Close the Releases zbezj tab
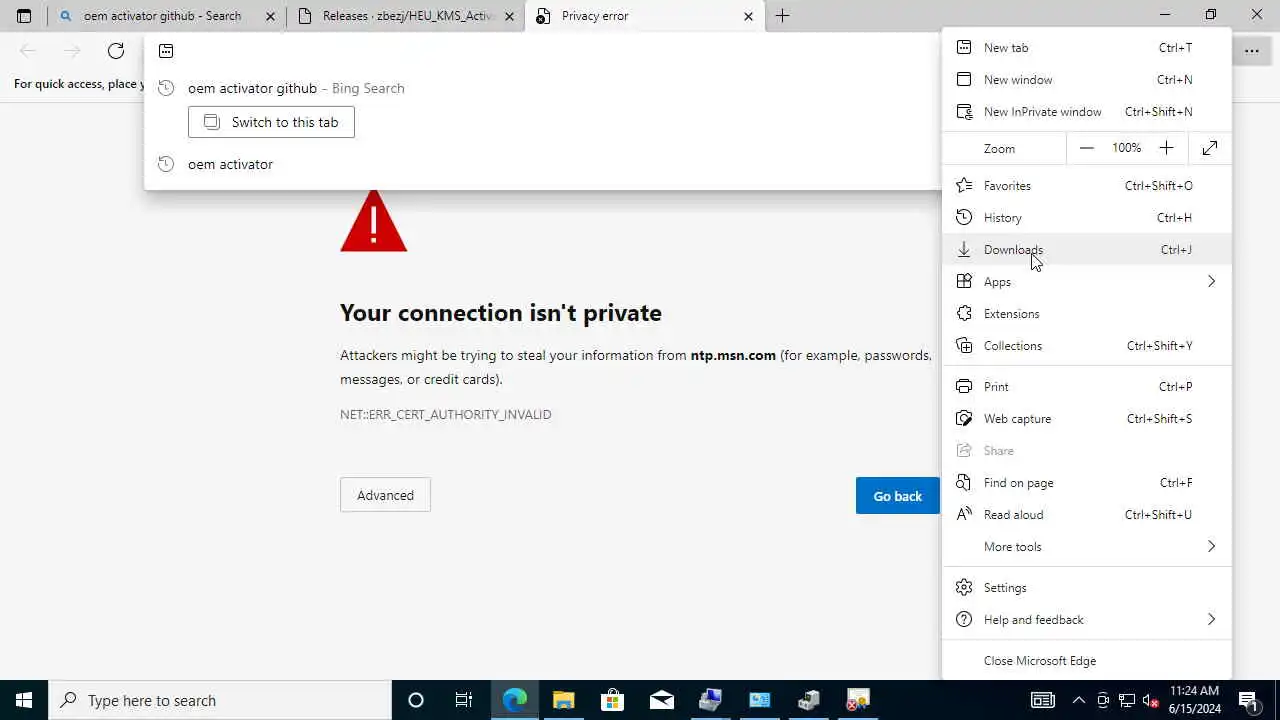Viewport: 1280px width, 720px height. pos(509,16)
